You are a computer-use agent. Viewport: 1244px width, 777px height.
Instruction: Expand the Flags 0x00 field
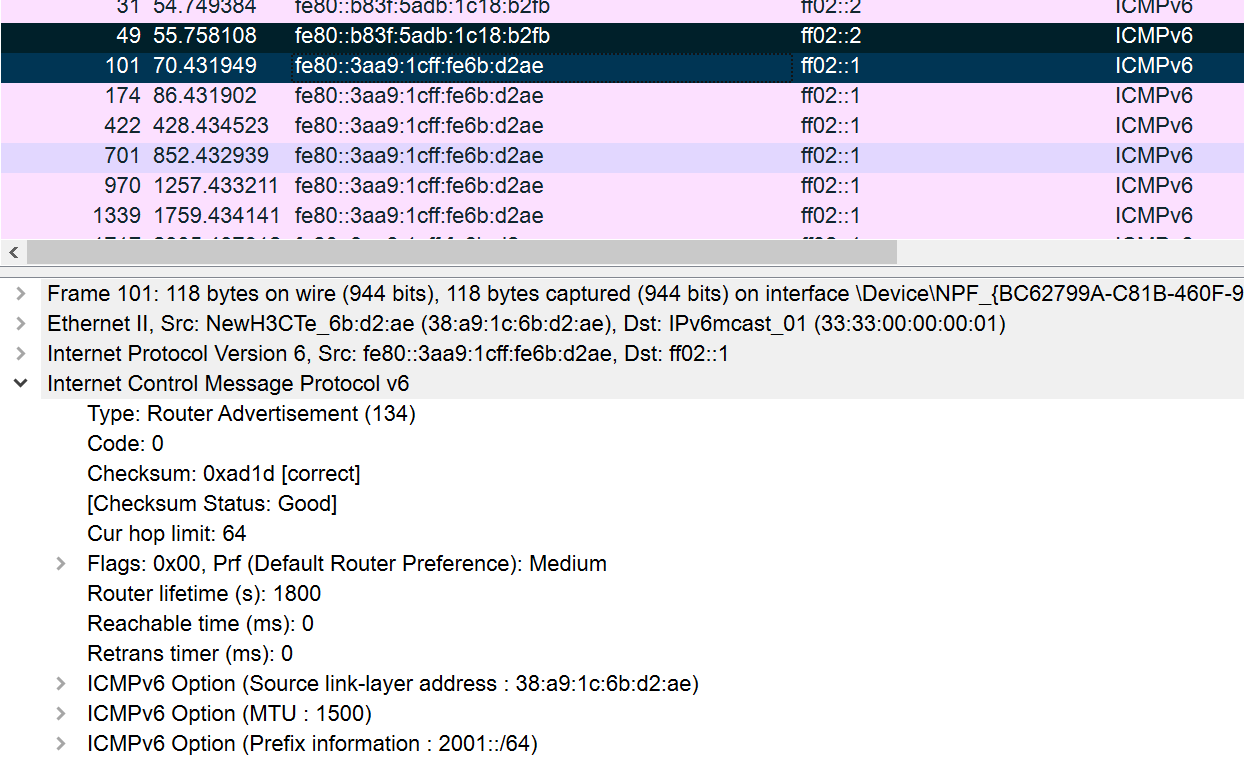click(x=62, y=564)
